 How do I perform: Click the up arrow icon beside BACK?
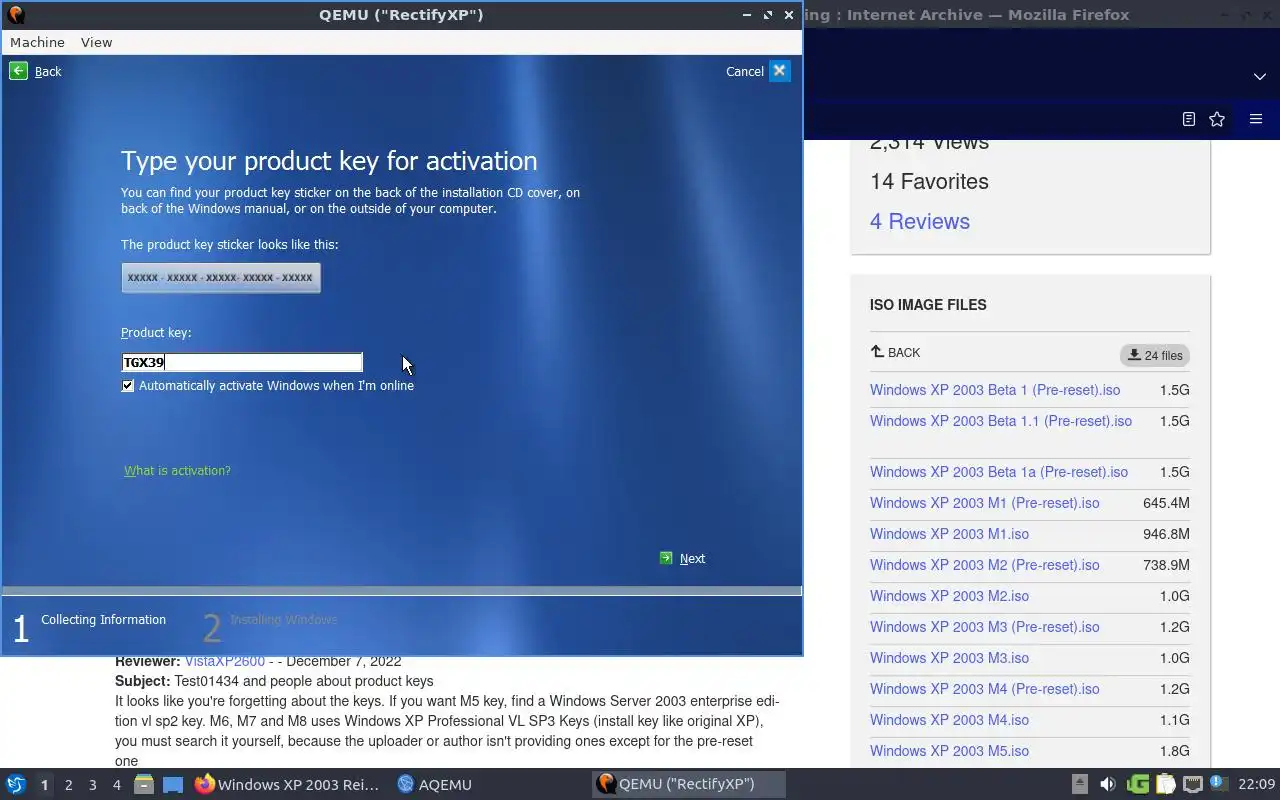coord(877,352)
